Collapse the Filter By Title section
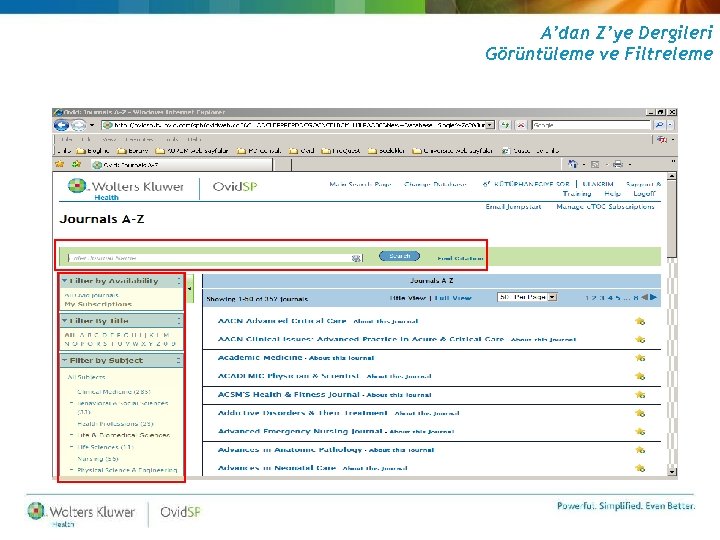Viewport: 720px width, 540px height. click(x=64, y=321)
